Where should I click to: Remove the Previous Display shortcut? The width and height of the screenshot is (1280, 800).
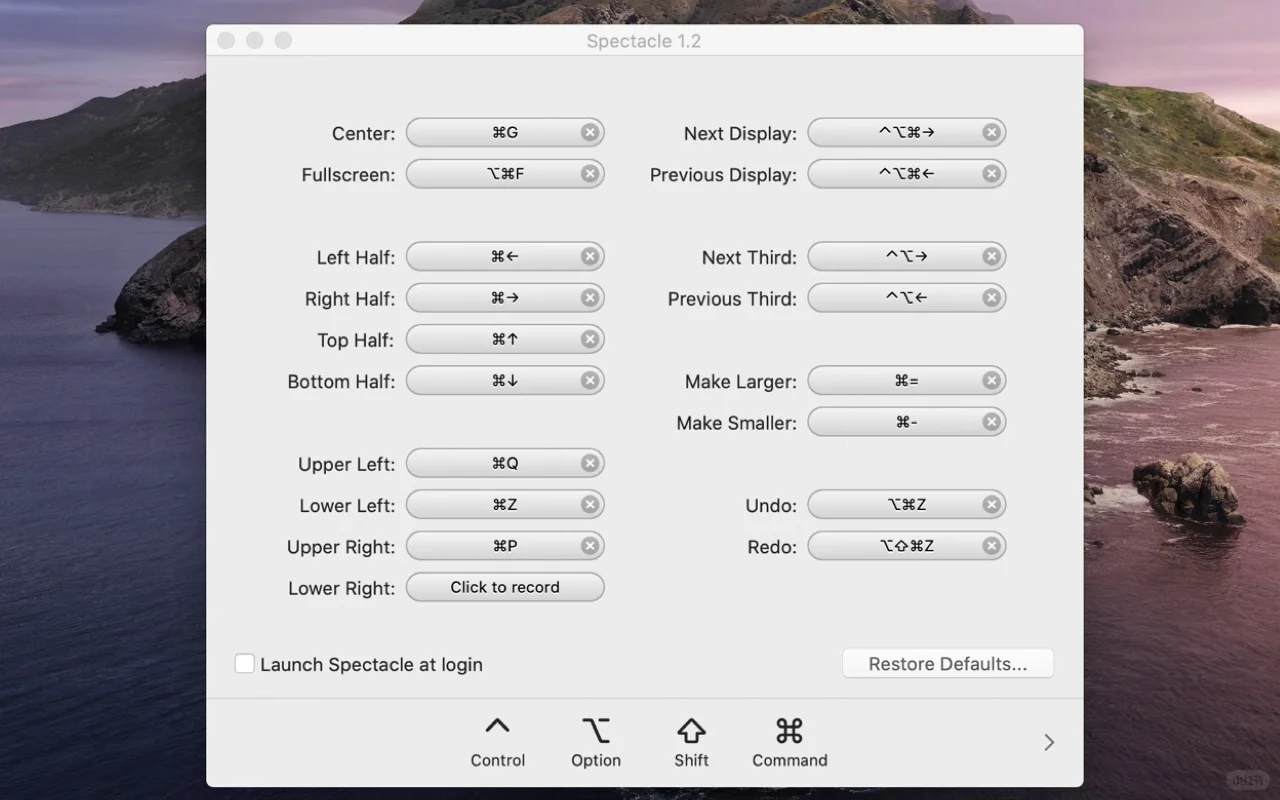[991, 173]
